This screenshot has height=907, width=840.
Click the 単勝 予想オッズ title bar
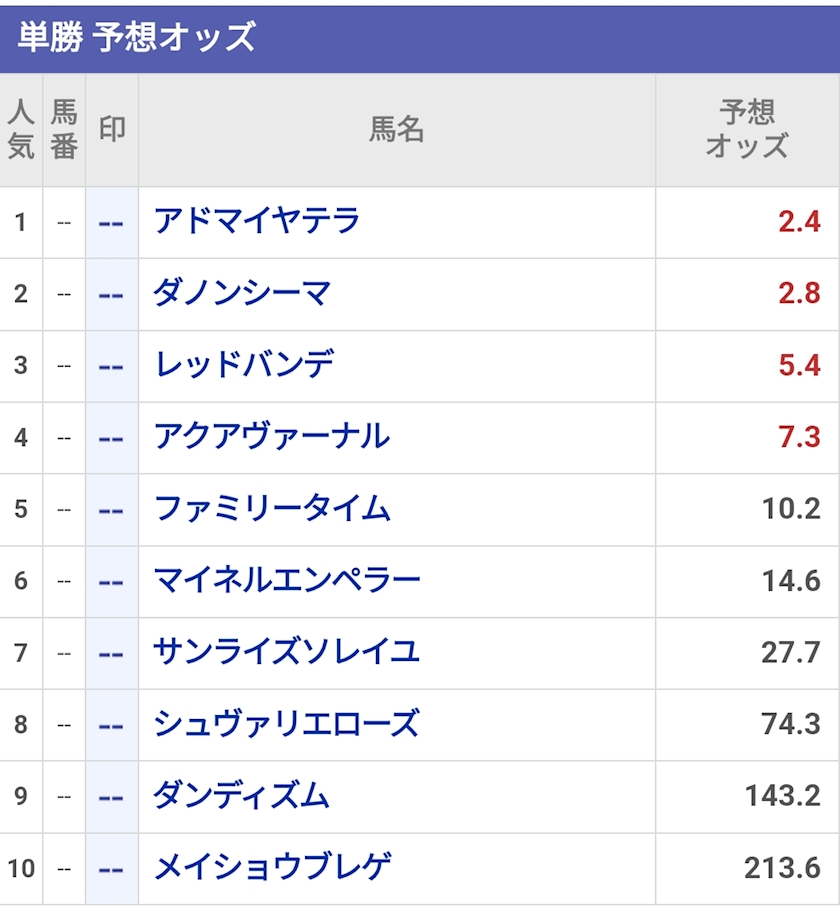point(420,38)
